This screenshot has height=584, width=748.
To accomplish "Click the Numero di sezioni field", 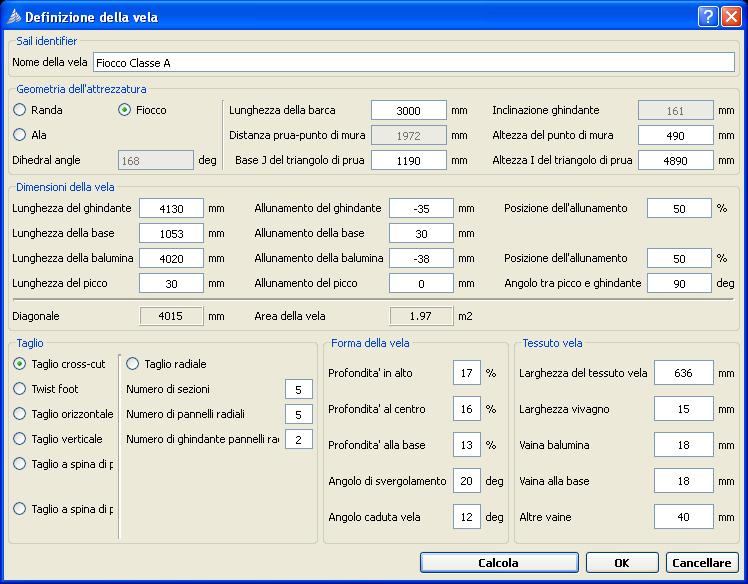I will point(298,389).
